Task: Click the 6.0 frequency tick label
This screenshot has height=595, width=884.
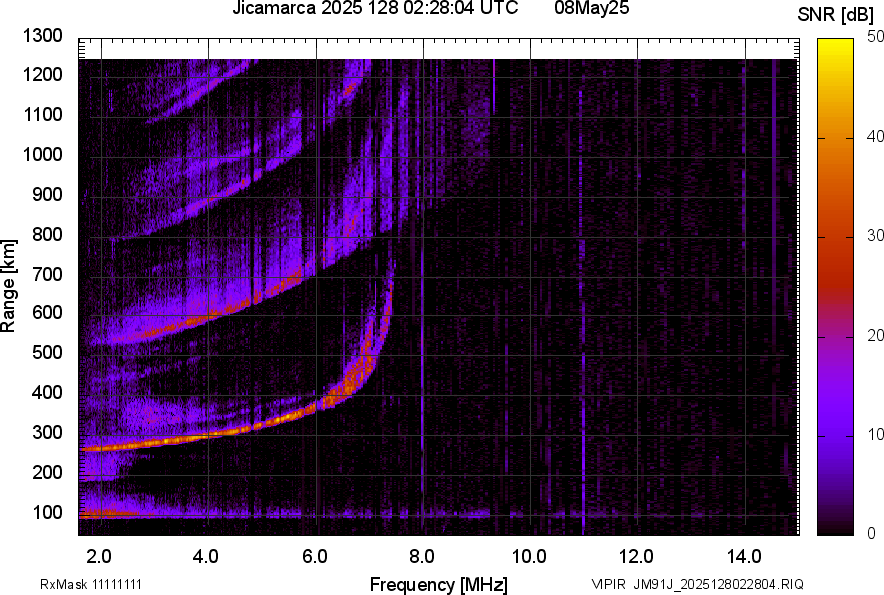Action: click(315, 557)
